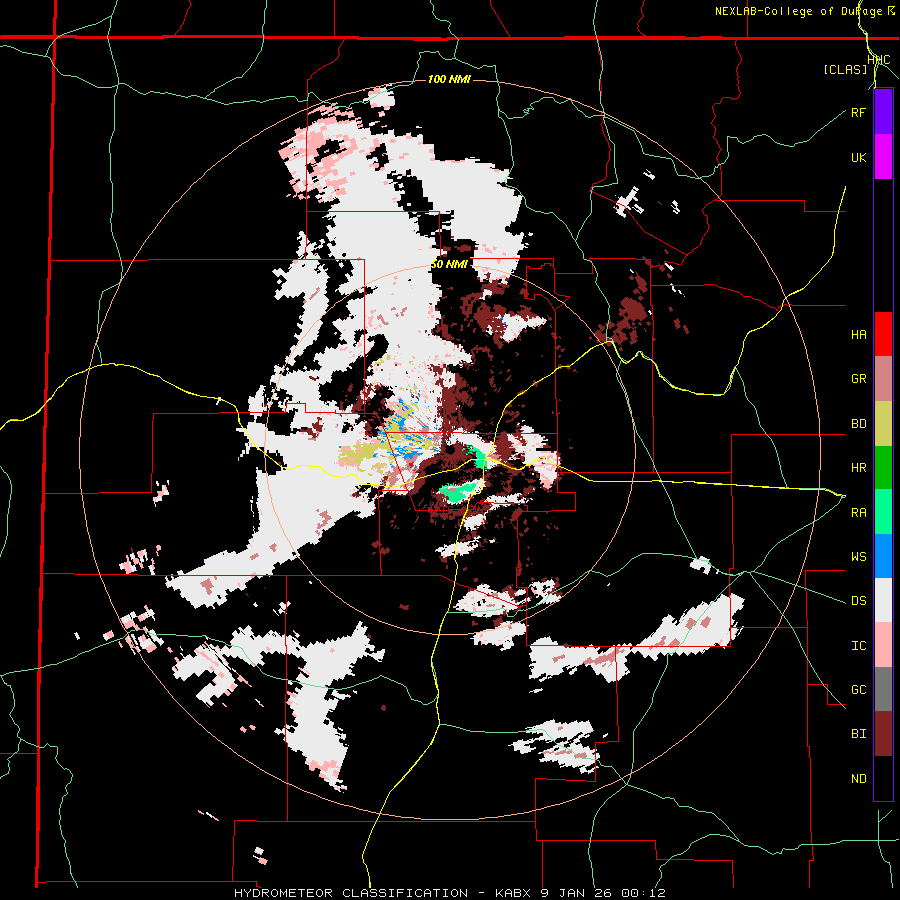900x900 pixels.
Task: Click the 50 NMI range ring label
Action: point(449,264)
